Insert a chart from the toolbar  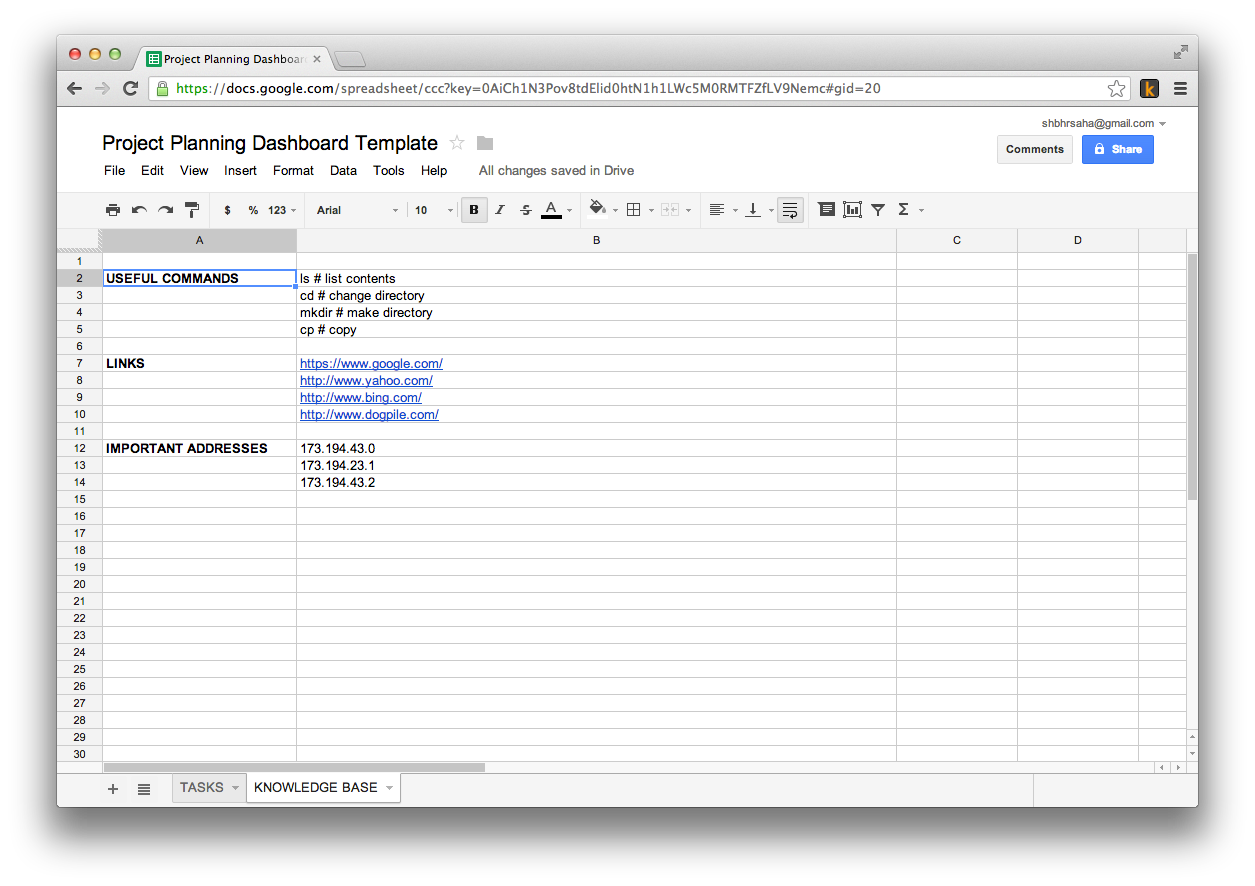coord(852,210)
